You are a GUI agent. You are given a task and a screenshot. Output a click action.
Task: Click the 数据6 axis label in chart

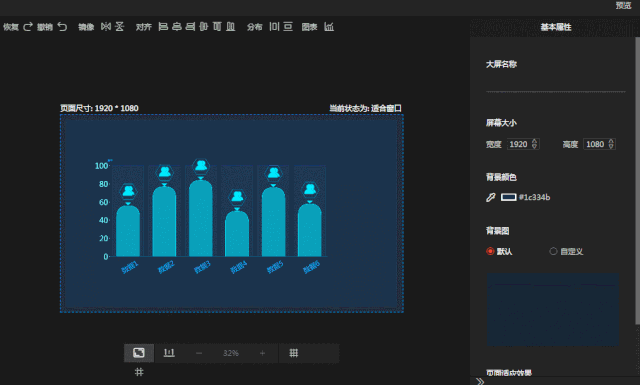pyautogui.click(x=311, y=267)
